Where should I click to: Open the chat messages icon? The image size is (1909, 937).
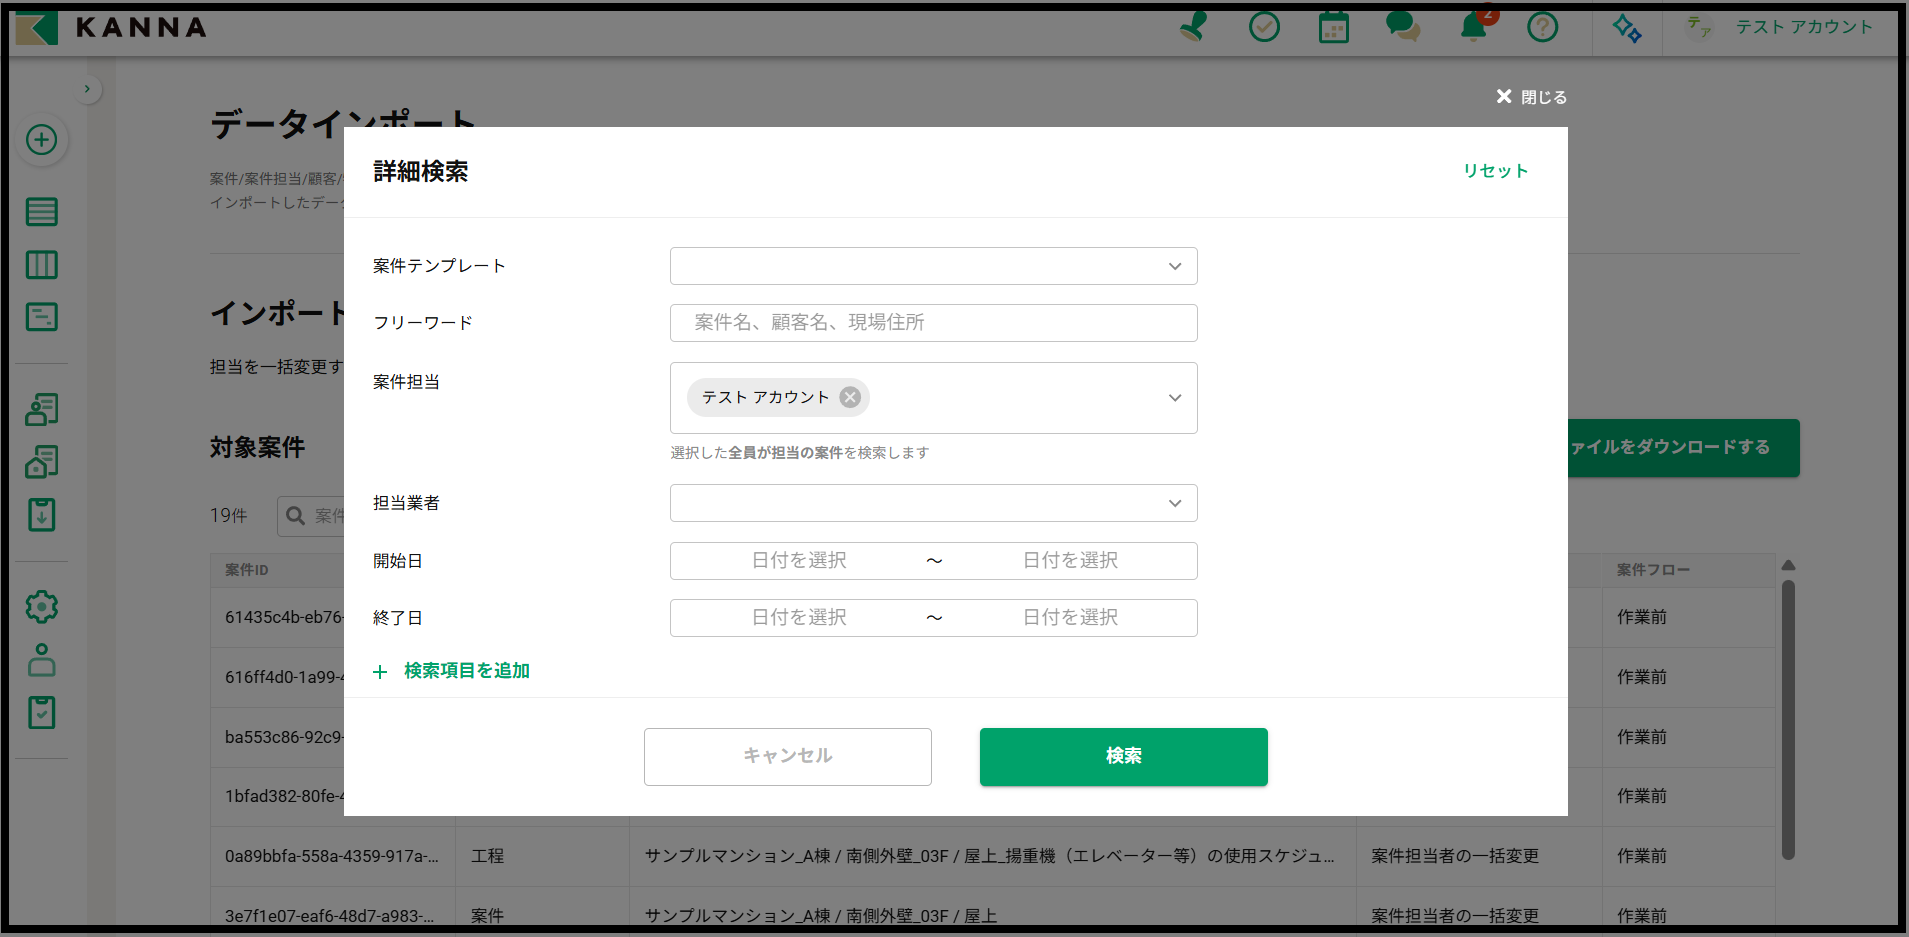coord(1403,27)
